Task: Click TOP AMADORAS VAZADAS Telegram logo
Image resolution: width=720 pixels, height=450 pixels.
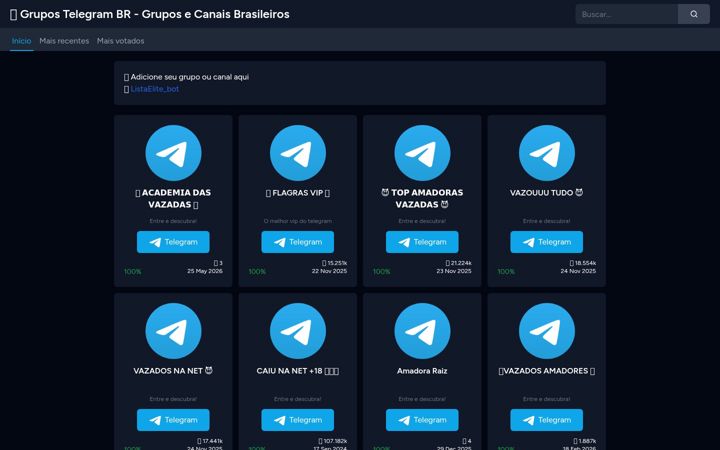Action: [x=422, y=153]
